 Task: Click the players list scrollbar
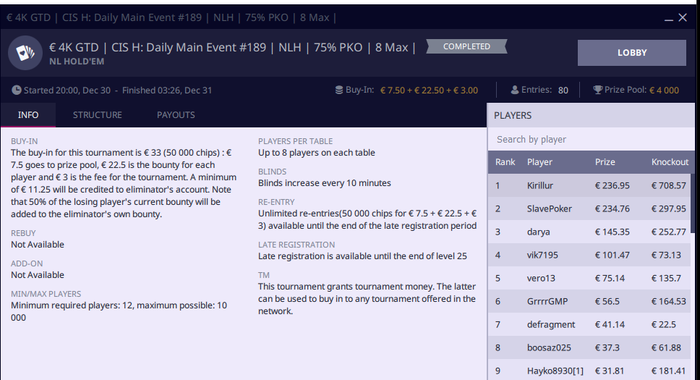click(693, 203)
